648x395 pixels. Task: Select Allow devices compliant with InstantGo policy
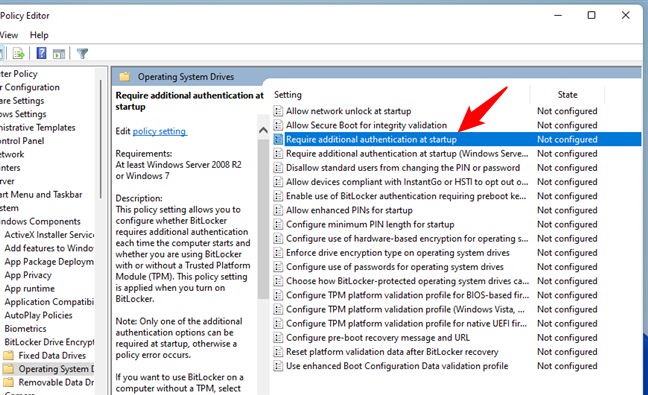click(407, 182)
